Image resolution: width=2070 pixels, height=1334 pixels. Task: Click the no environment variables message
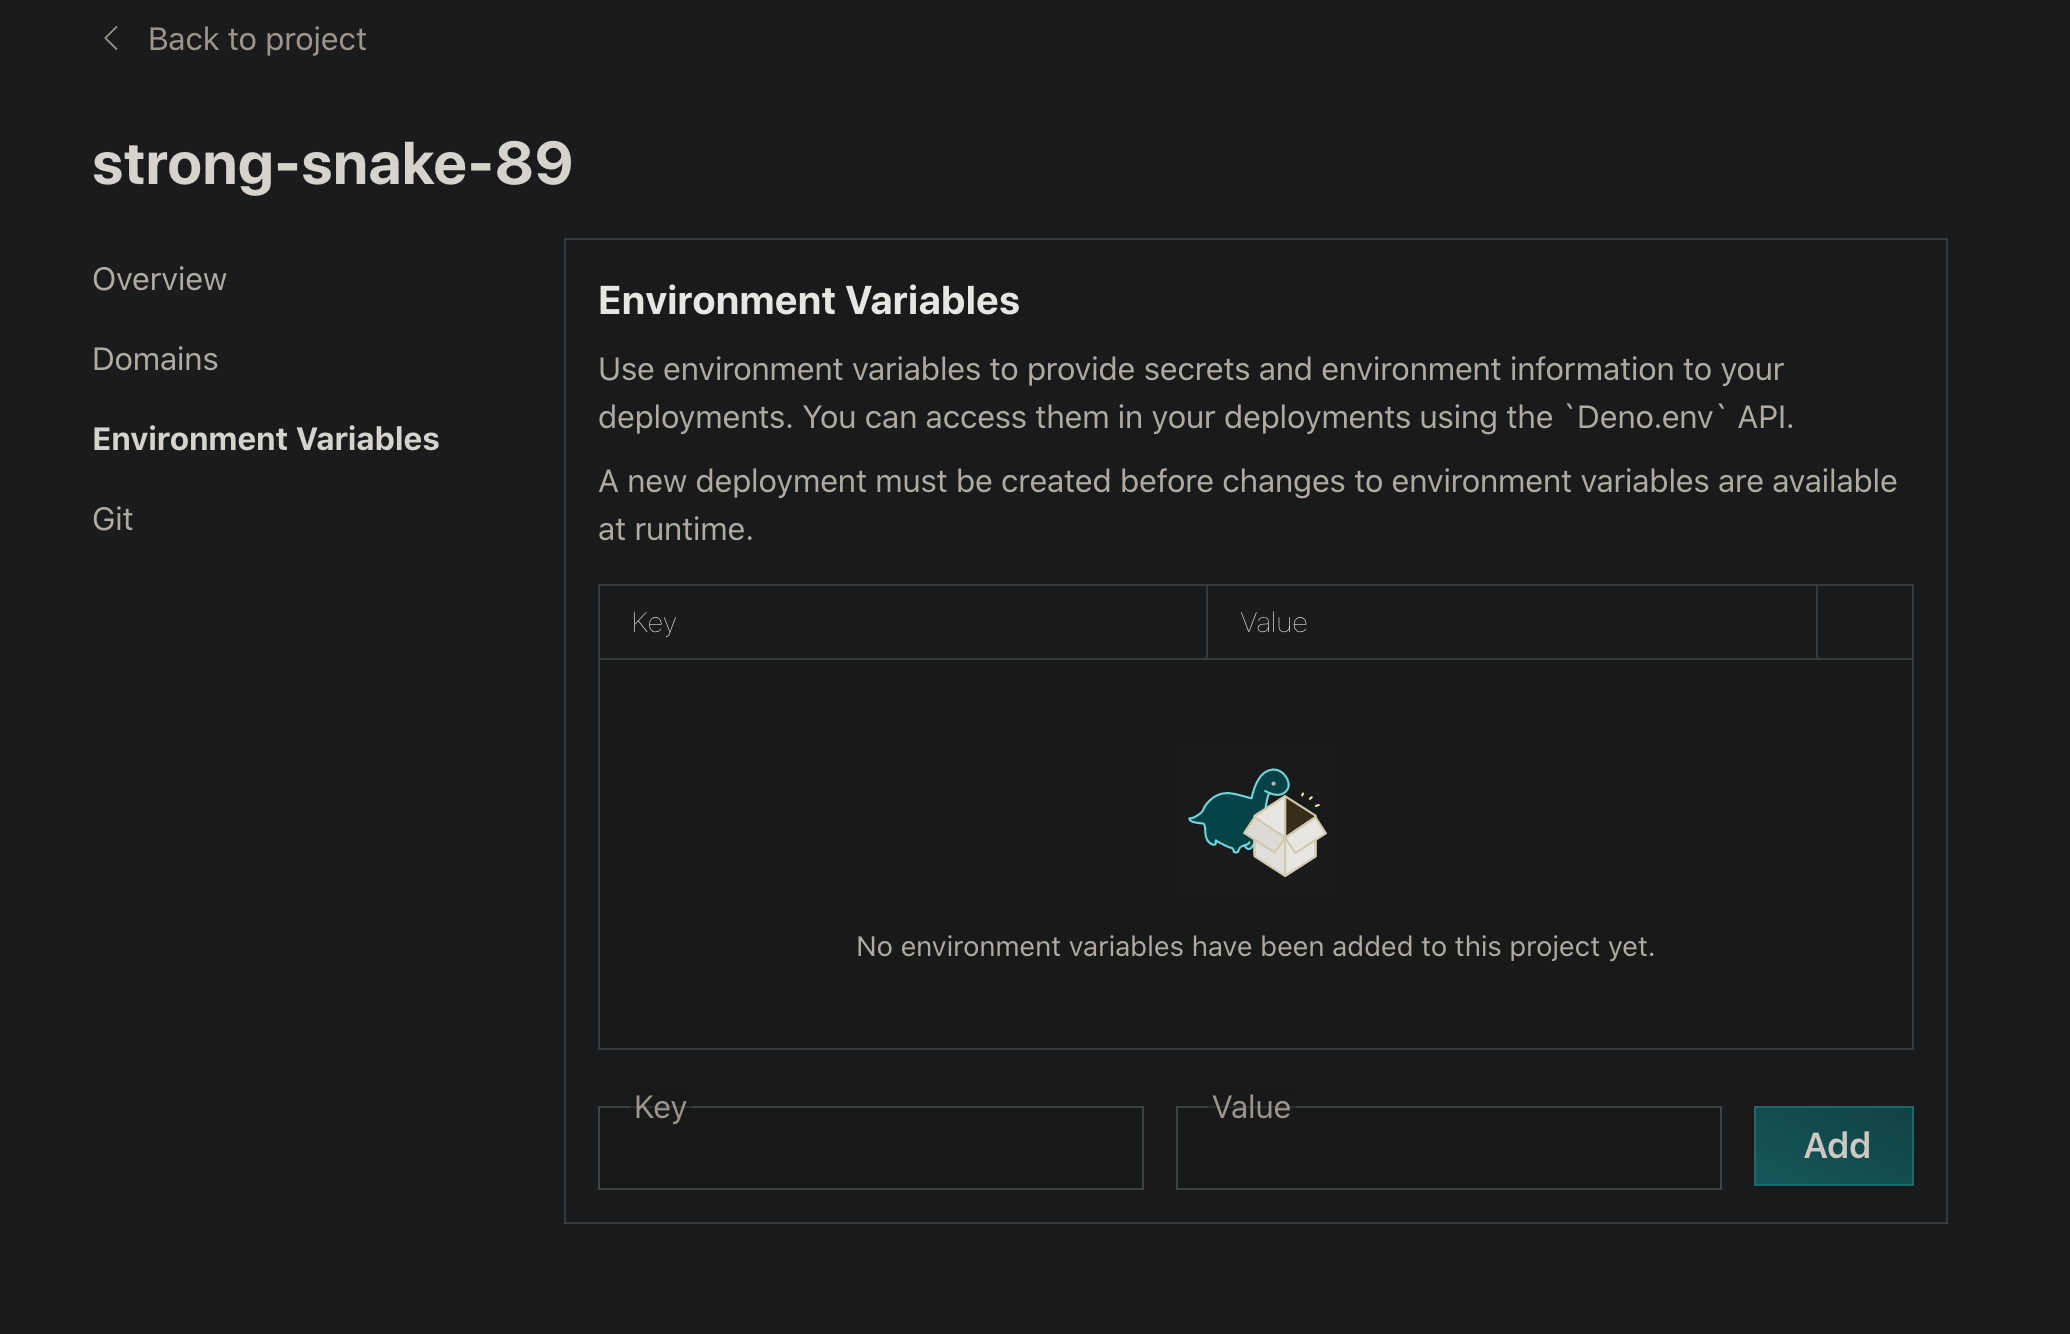[1255, 946]
